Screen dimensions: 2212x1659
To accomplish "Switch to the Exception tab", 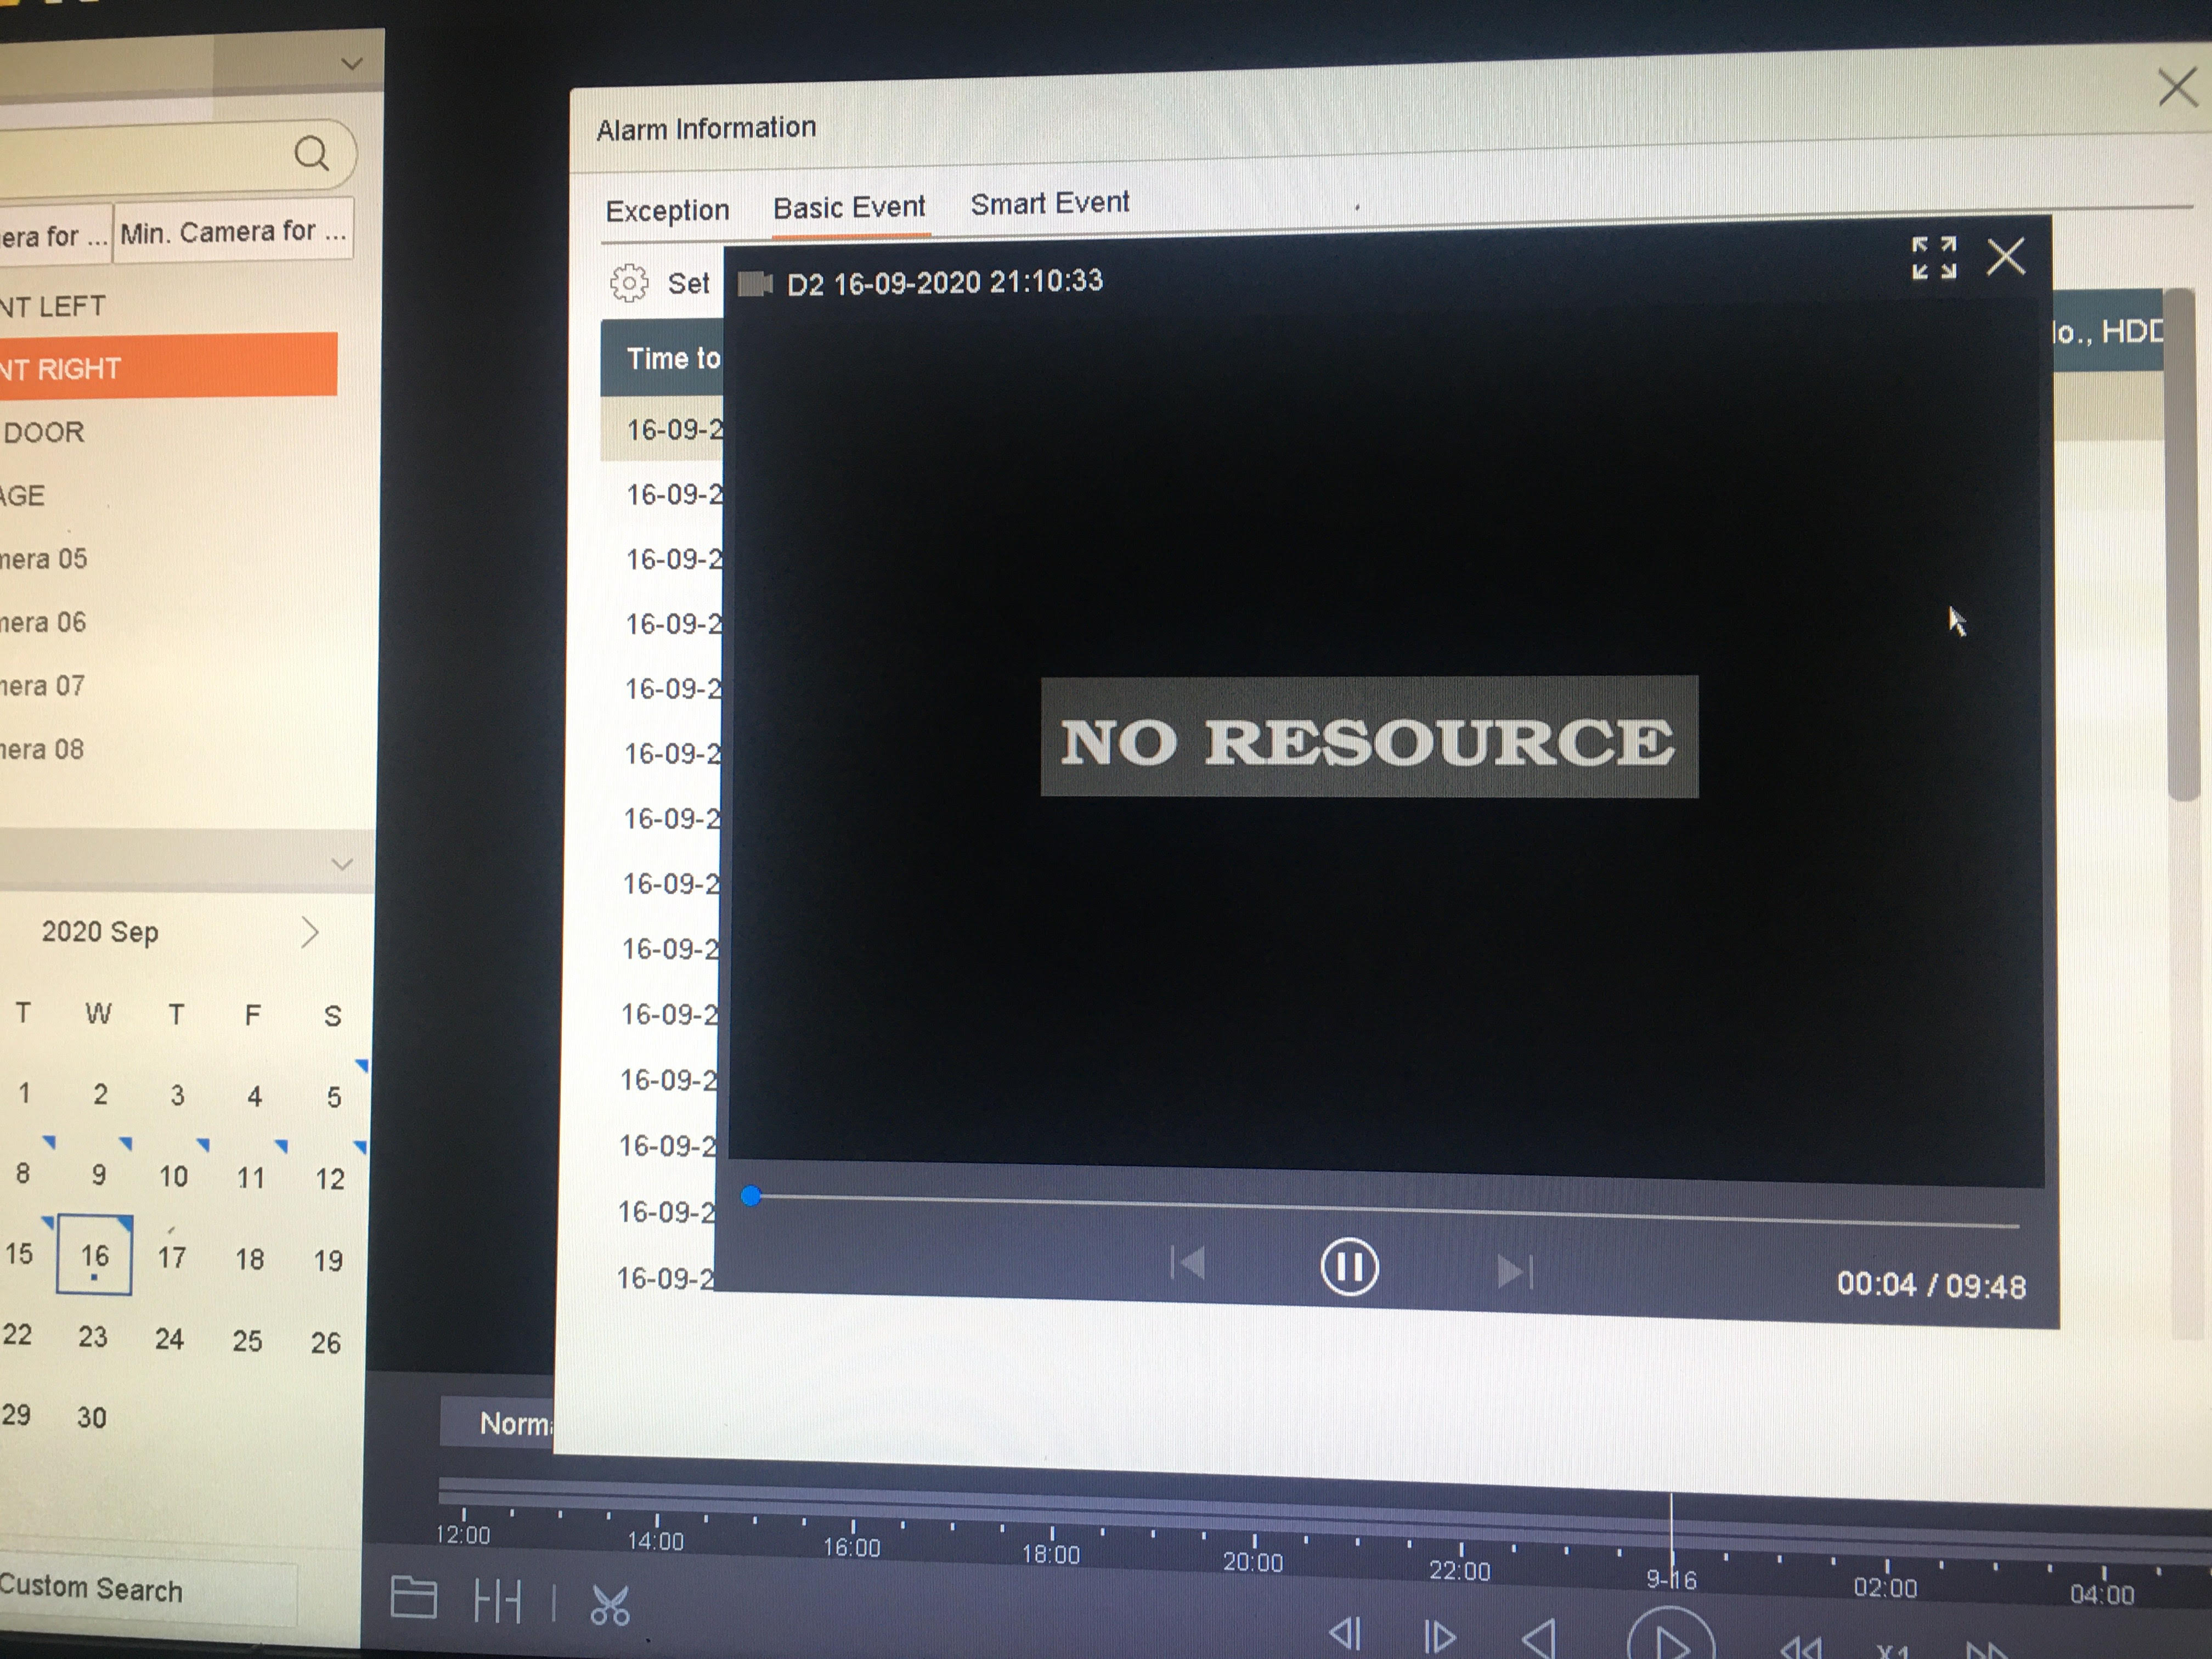I will pyautogui.click(x=667, y=211).
